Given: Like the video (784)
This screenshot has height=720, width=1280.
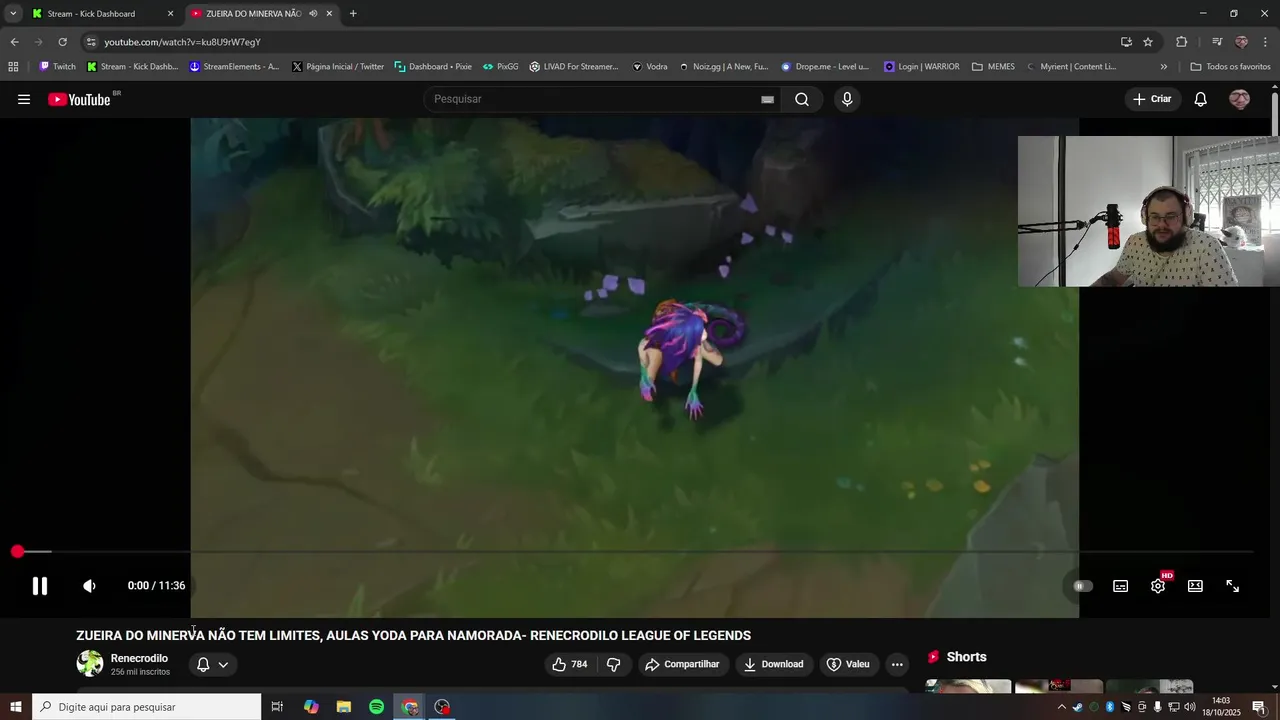Looking at the screenshot, I should click(570, 664).
